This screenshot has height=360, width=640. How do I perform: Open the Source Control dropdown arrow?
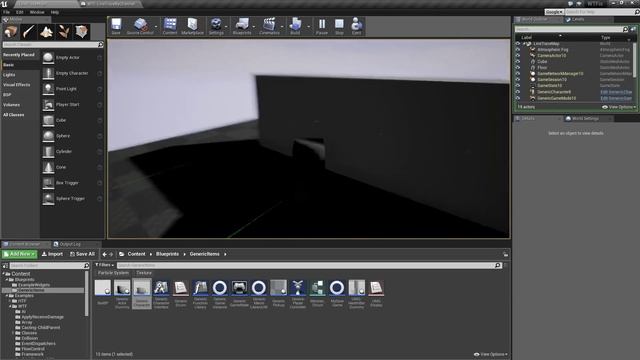tap(156, 27)
